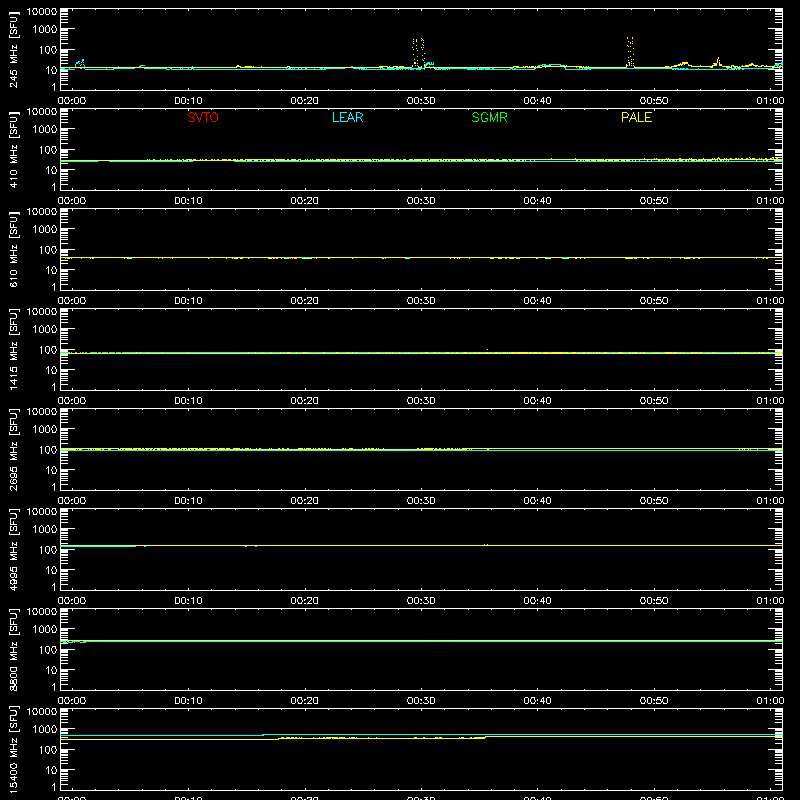This screenshot has width=800, height=800.
Task: Click the yellow burst near 00:30 at 245 MHz
Action: pyautogui.click(x=418, y=53)
